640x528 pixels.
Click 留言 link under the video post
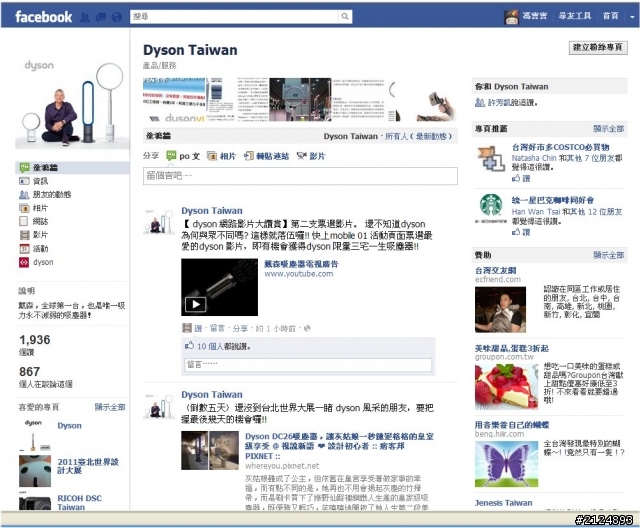[218, 328]
